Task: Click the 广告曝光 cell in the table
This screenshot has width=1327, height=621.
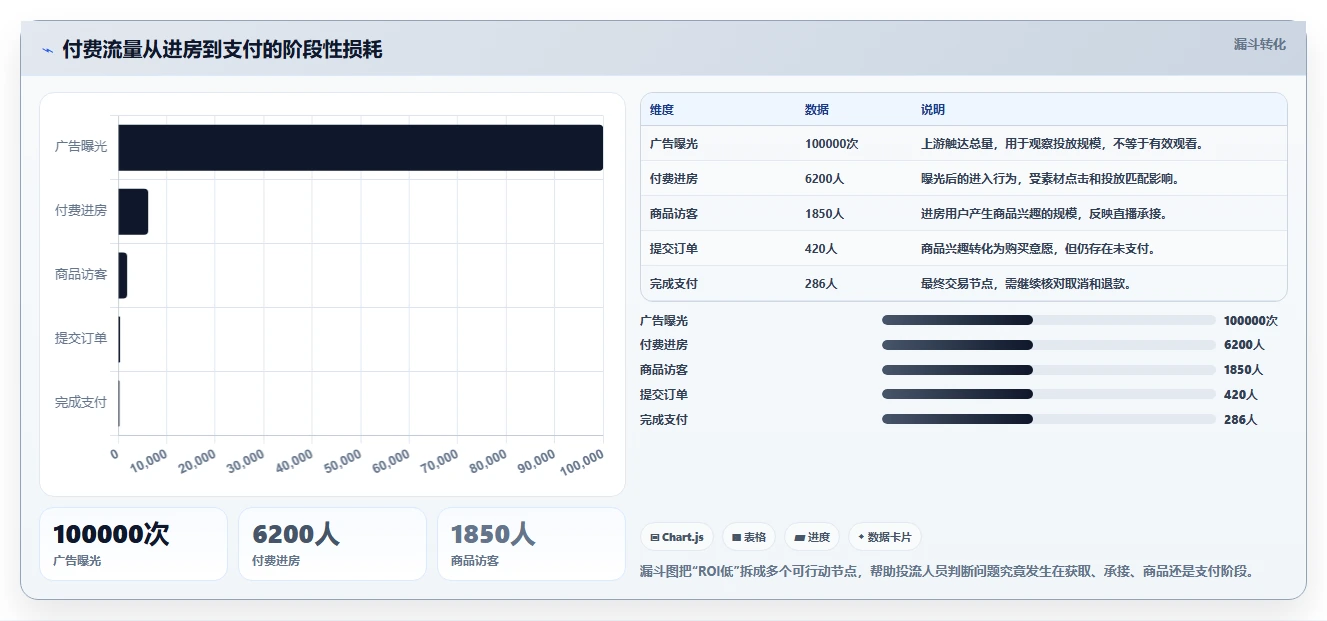Action: click(674, 144)
